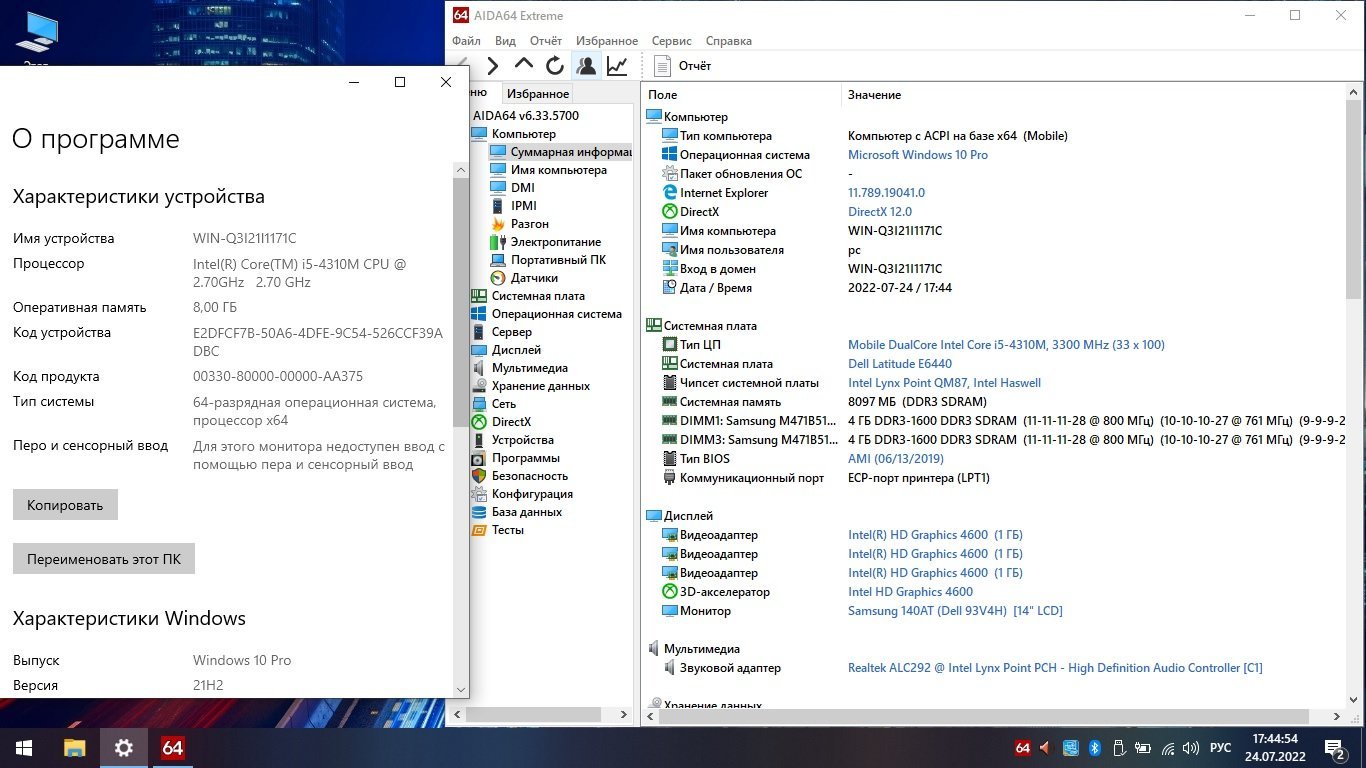Click the База данных tree icon
Viewport: 1366px width, 768px height.
pos(479,512)
